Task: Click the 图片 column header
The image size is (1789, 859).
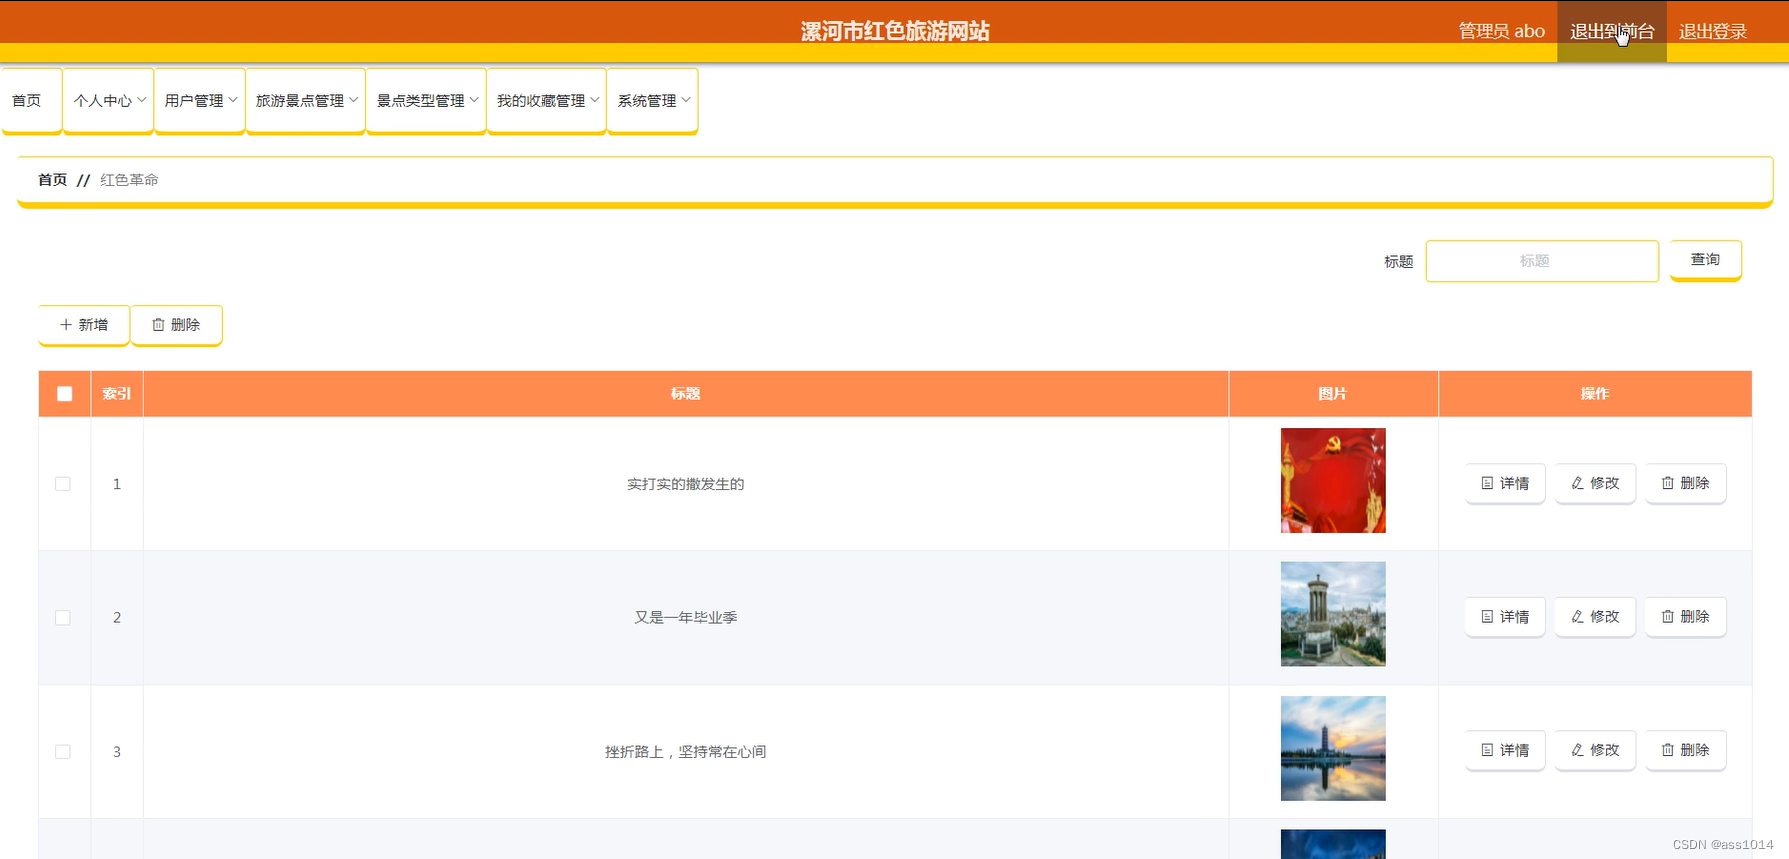Action: click(x=1333, y=394)
